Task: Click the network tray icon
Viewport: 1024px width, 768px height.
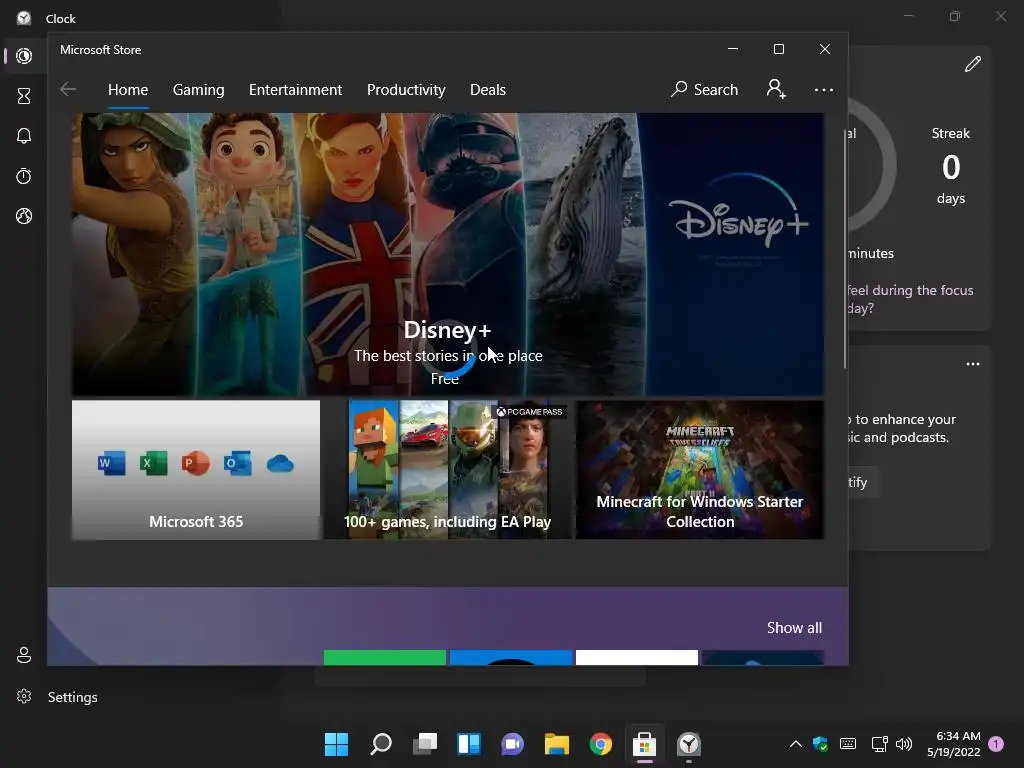Action: (x=879, y=744)
